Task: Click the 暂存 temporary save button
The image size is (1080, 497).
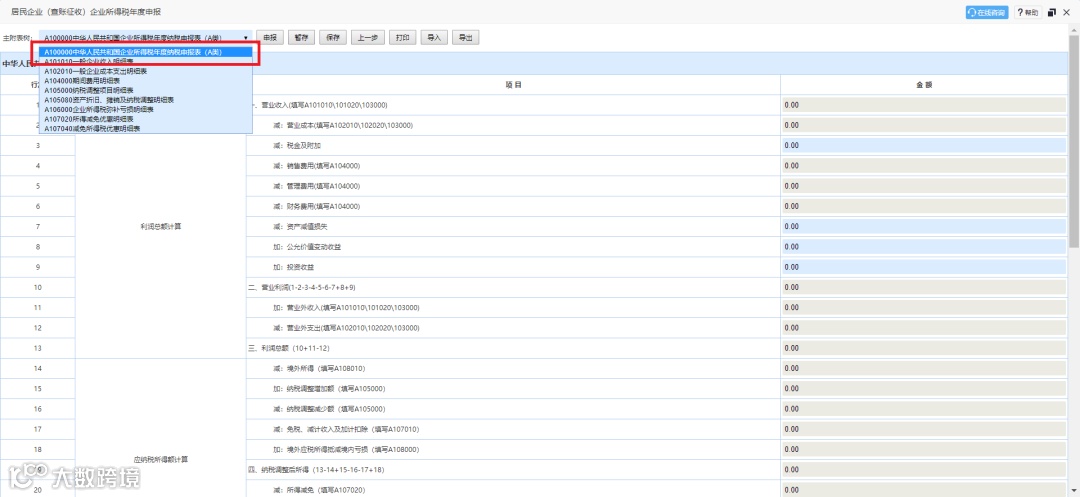Action: coord(302,38)
